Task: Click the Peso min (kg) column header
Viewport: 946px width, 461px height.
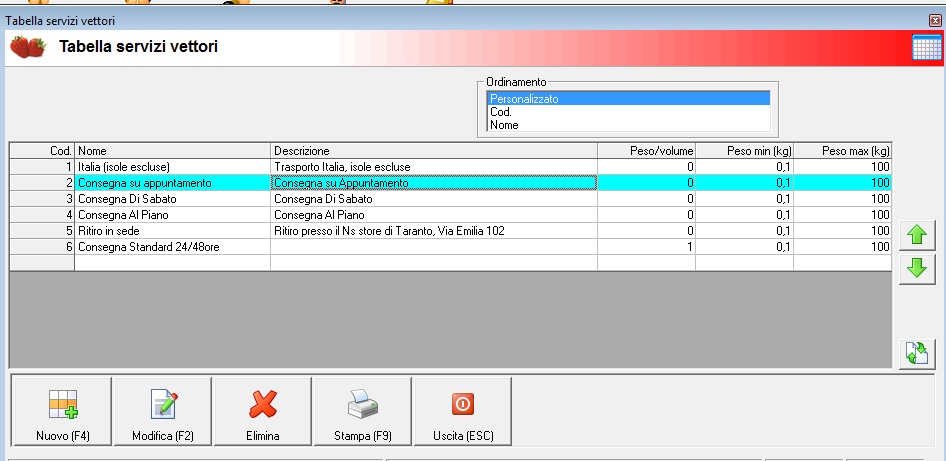Action: click(744, 151)
